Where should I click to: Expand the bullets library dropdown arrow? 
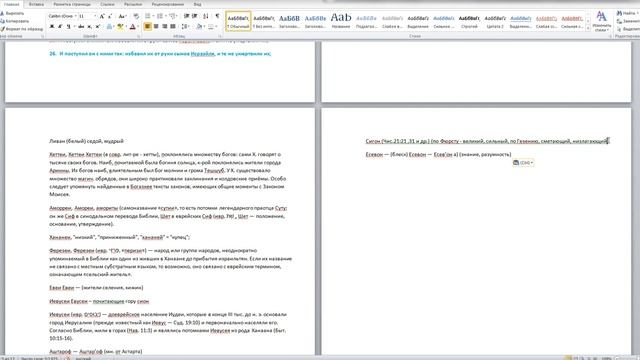[153, 16]
